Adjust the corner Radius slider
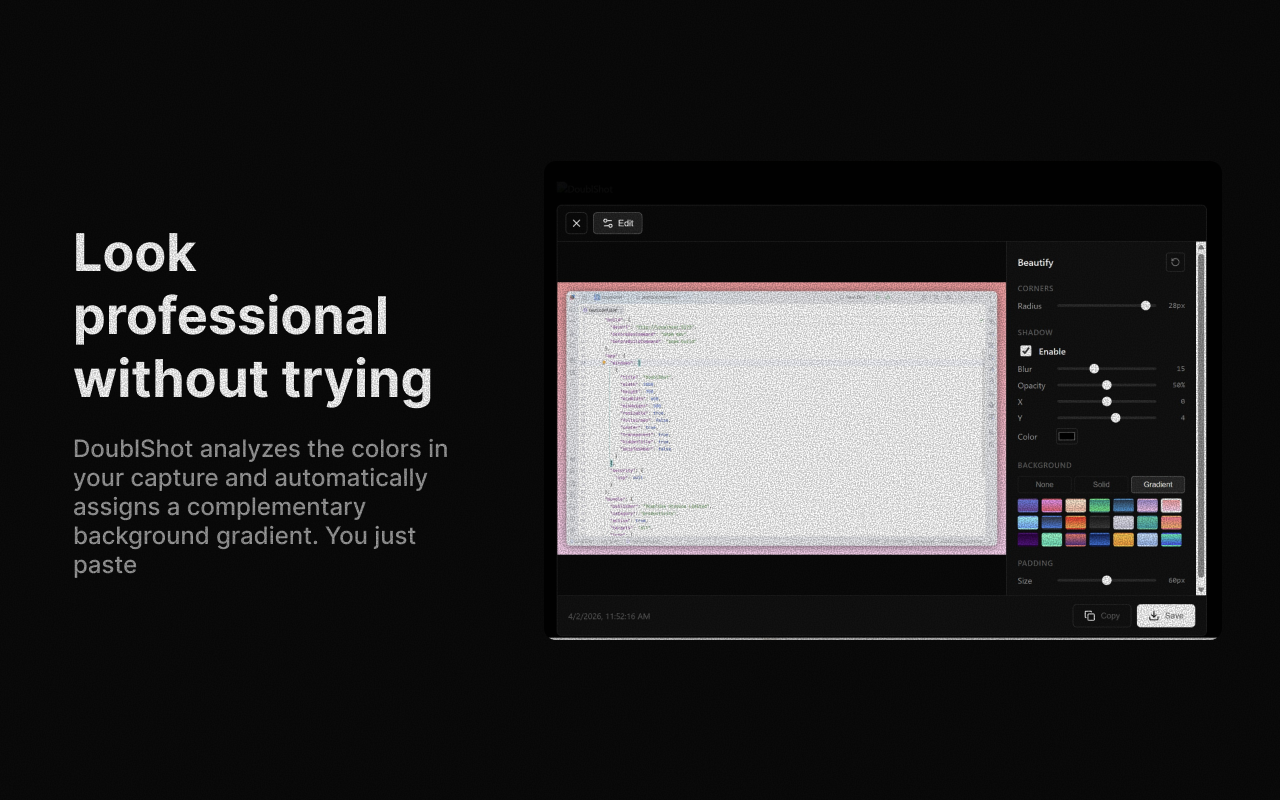The image size is (1280, 800). (1106, 305)
